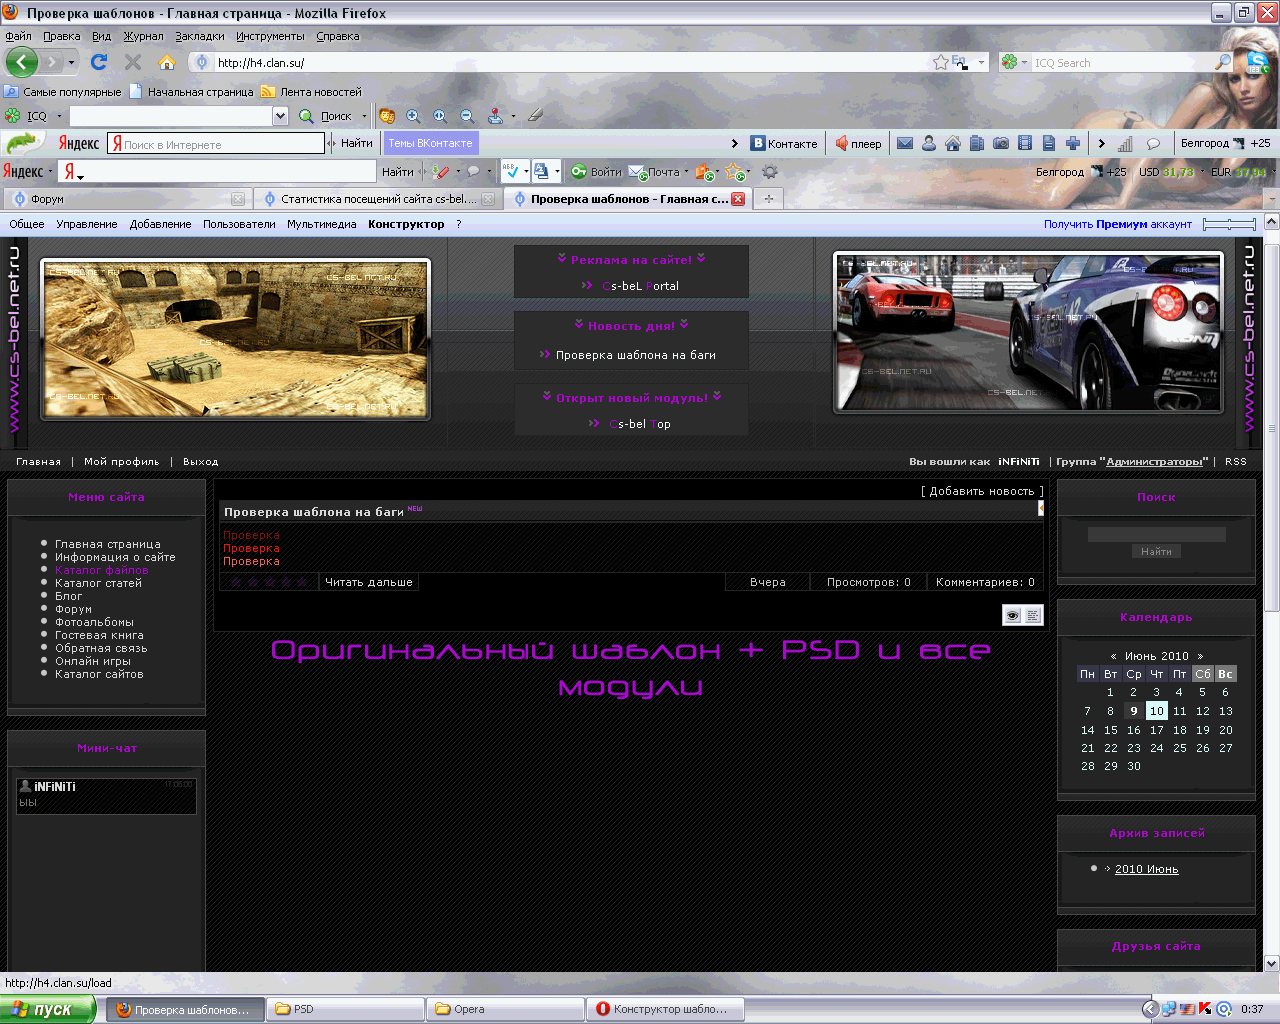Click the Skype icon beside search bar
The image size is (1280, 1024).
1257,62
